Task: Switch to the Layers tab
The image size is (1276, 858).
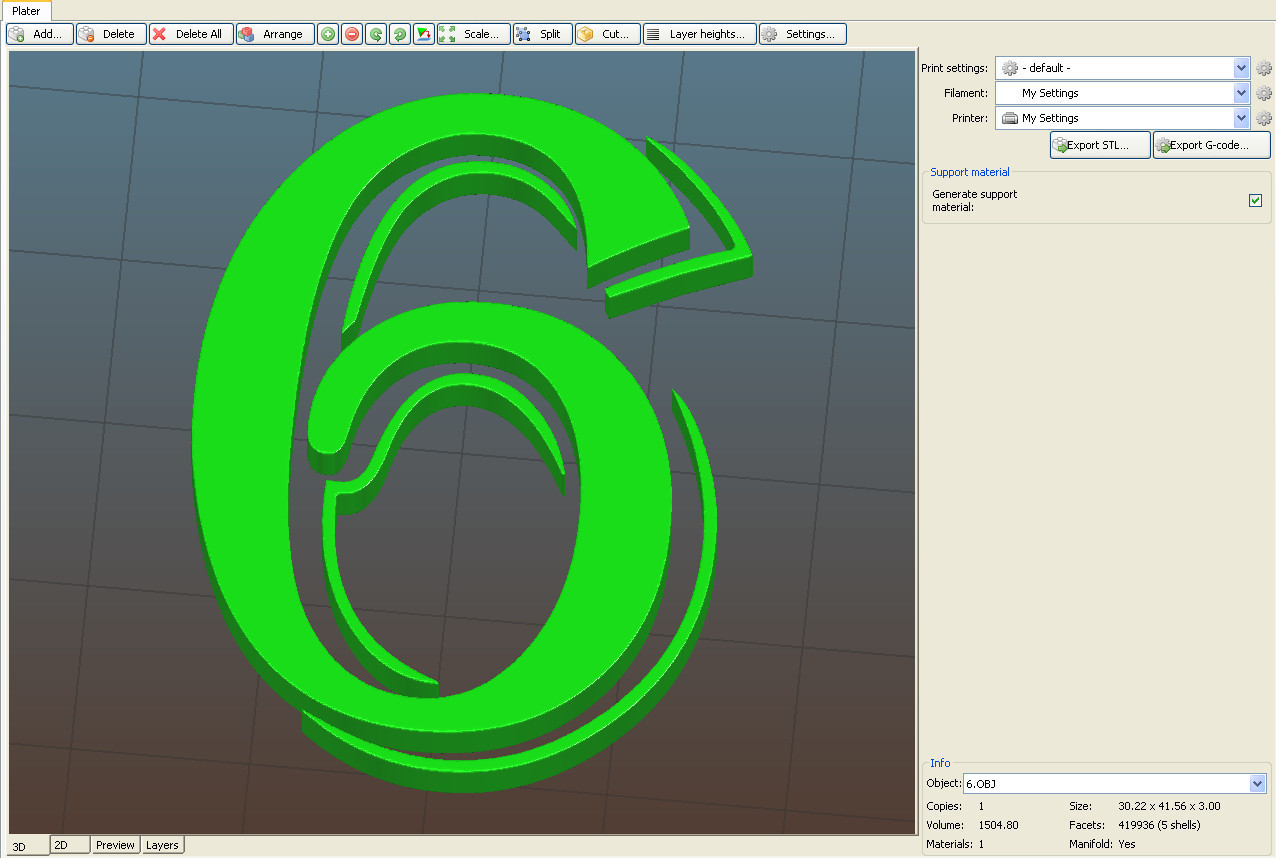Action: pyautogui.click(x=162, y=845)
